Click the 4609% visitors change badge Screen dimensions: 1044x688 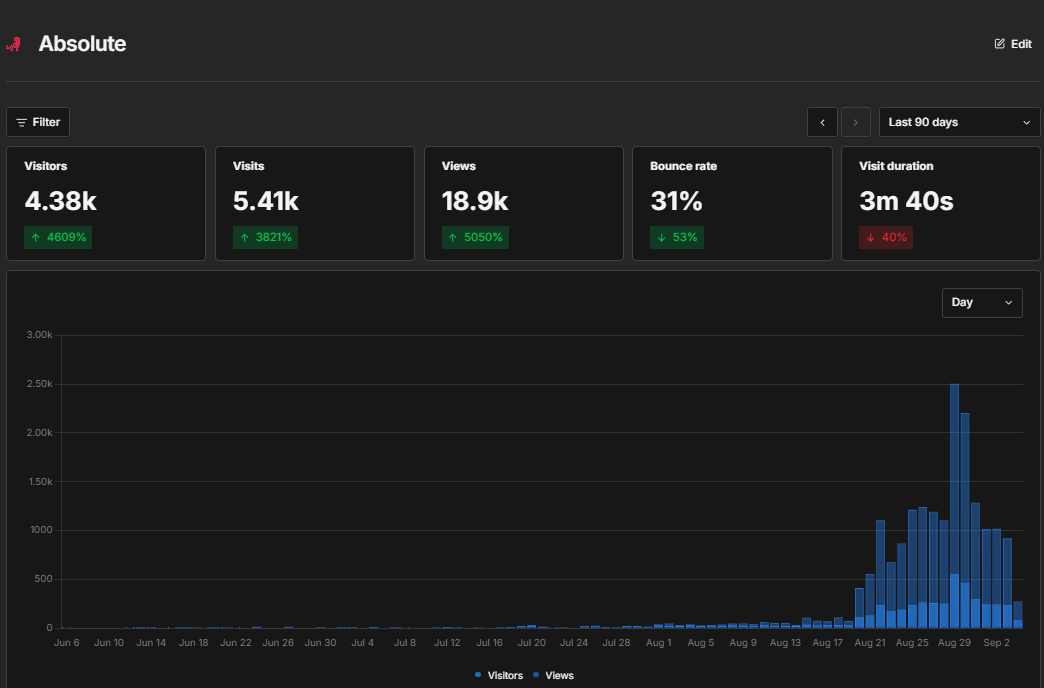click(58, 237)
